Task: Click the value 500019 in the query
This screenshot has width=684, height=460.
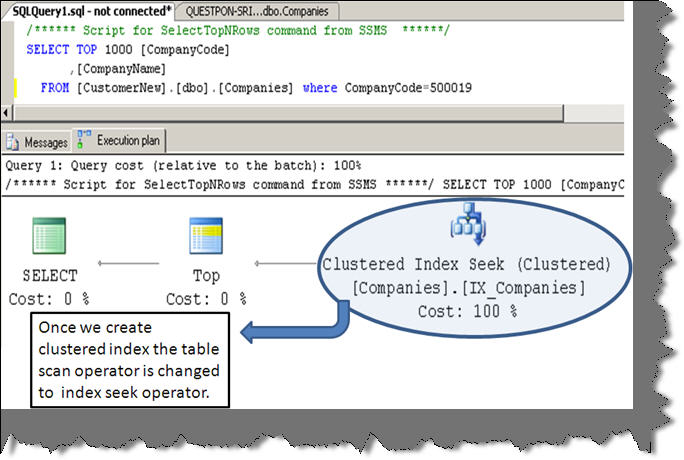Action: coord(451,88)
